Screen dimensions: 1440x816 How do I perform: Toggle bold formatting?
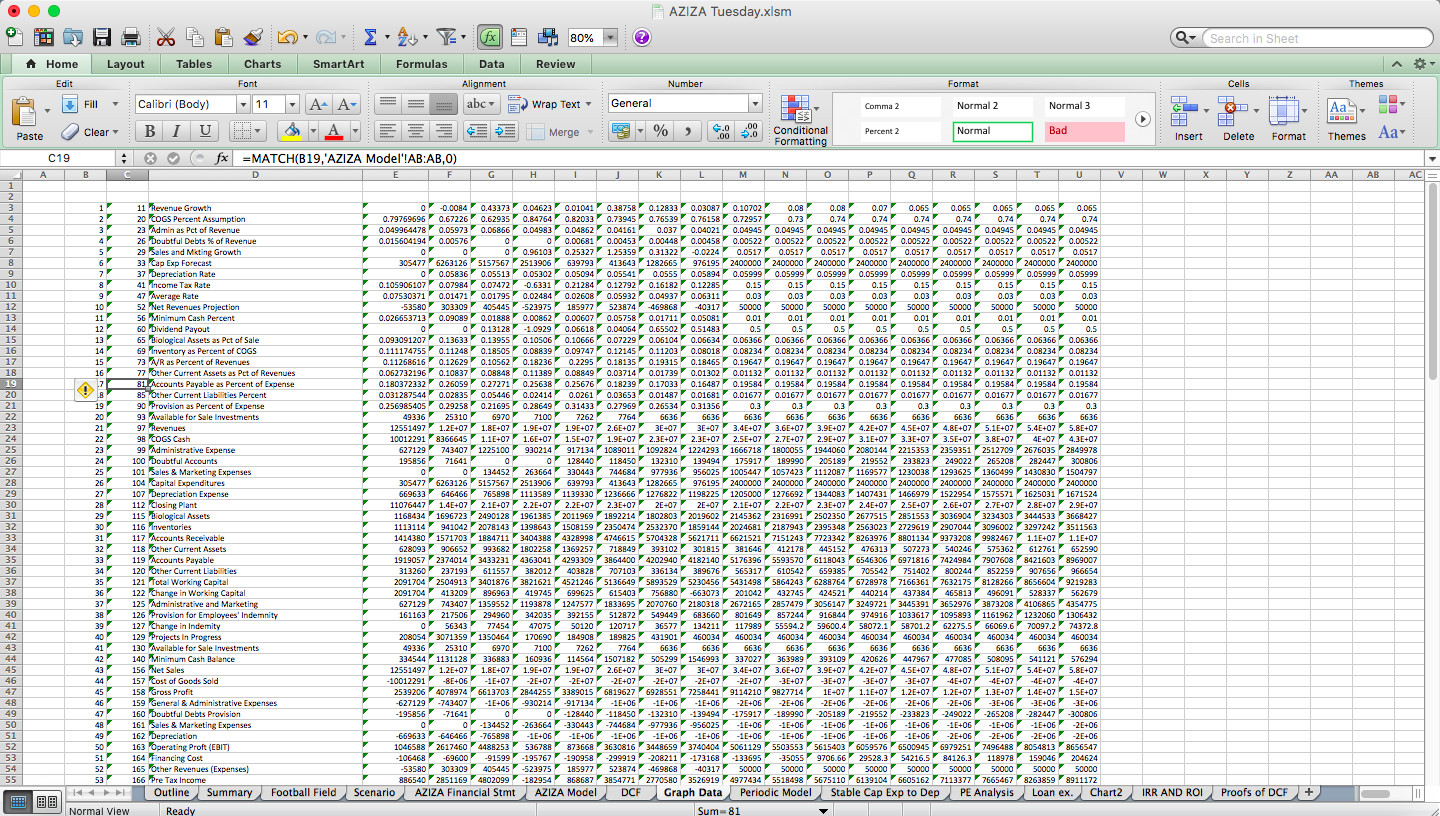click(x=148, y=131)
